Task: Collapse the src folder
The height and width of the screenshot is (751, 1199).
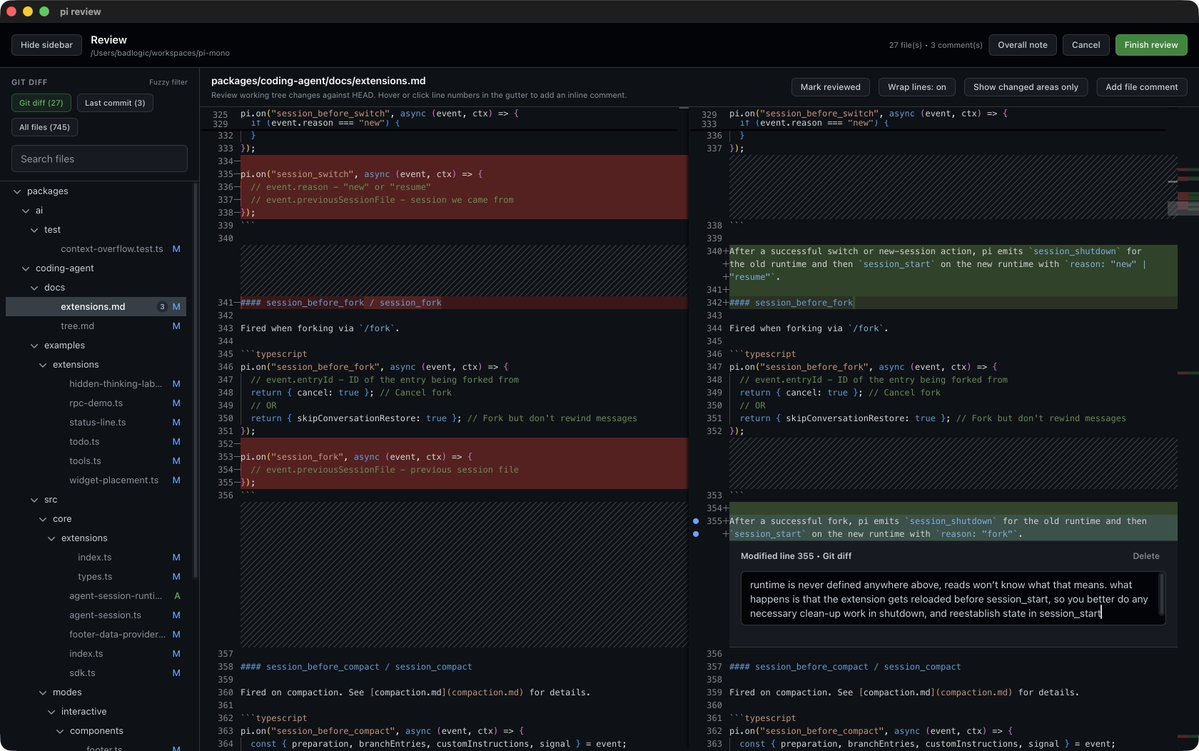Action: click(x=34, y=499)
